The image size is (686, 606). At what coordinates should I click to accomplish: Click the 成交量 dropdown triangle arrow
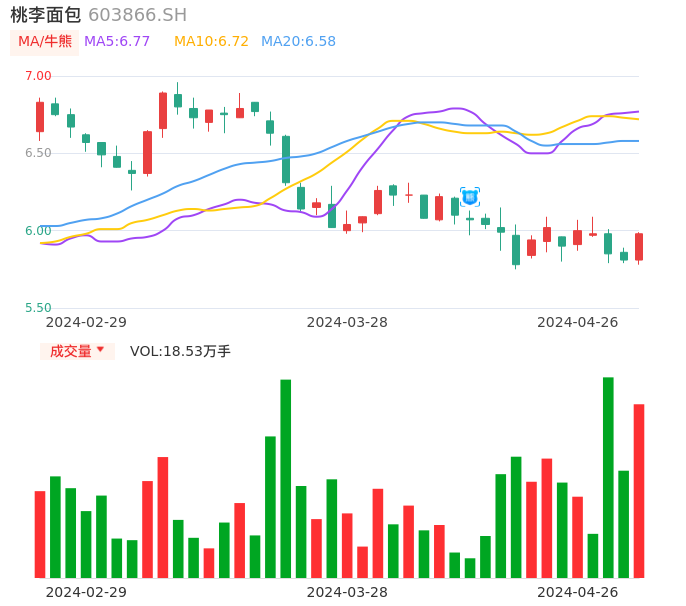[x=100, y=350]
